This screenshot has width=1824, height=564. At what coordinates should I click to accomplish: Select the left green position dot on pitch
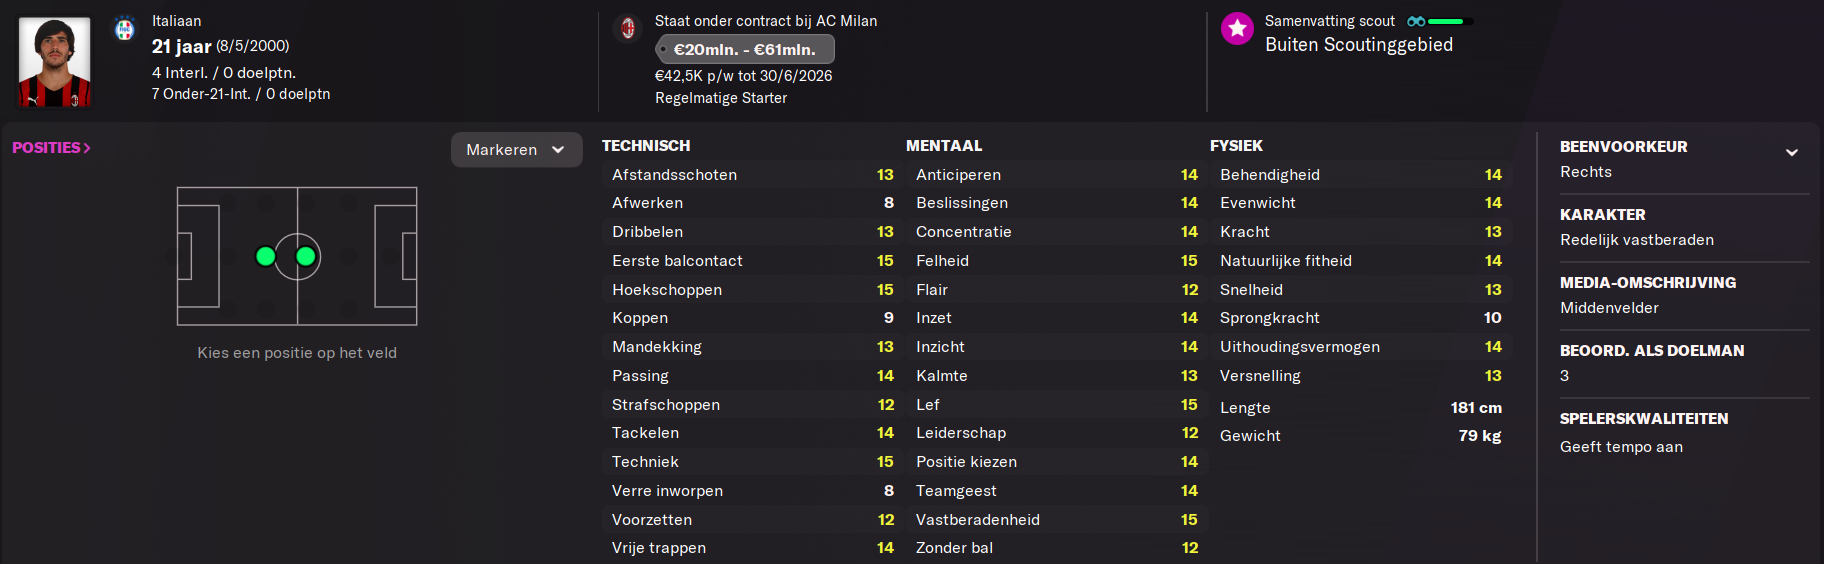pyautogui.click(x=265, y=256)
